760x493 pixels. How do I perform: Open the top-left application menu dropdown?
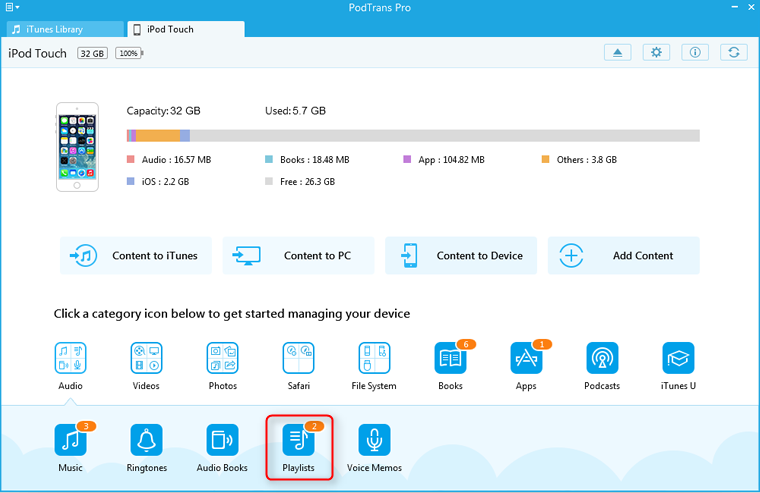[13, 8]
